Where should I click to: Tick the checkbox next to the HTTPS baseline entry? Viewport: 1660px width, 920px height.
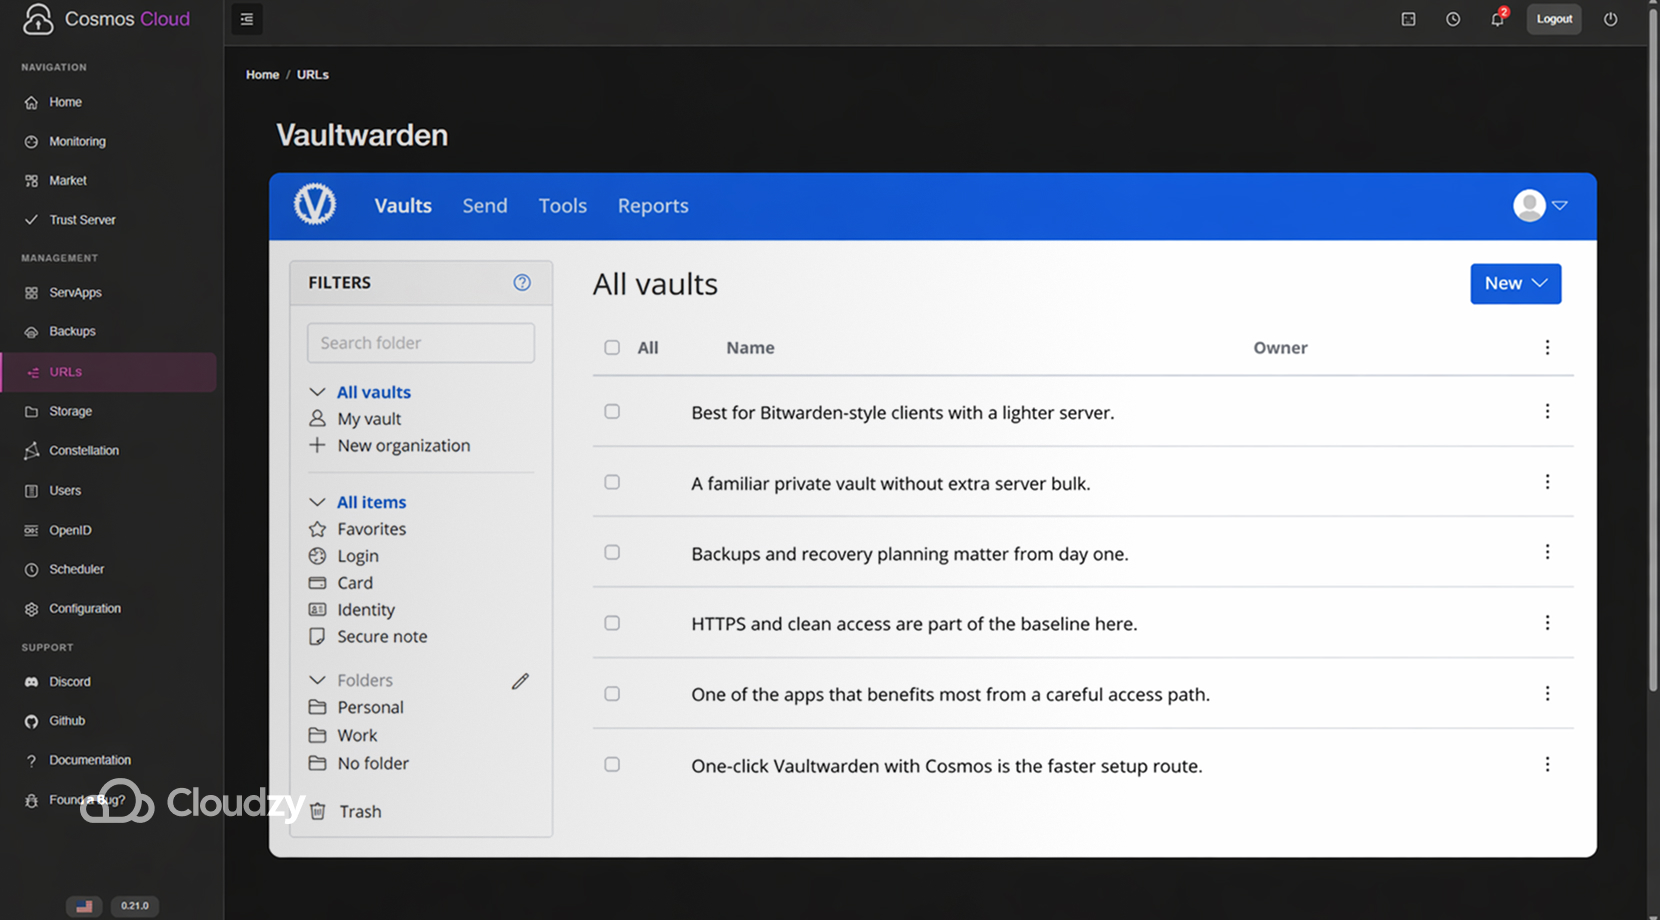(611, 622)
